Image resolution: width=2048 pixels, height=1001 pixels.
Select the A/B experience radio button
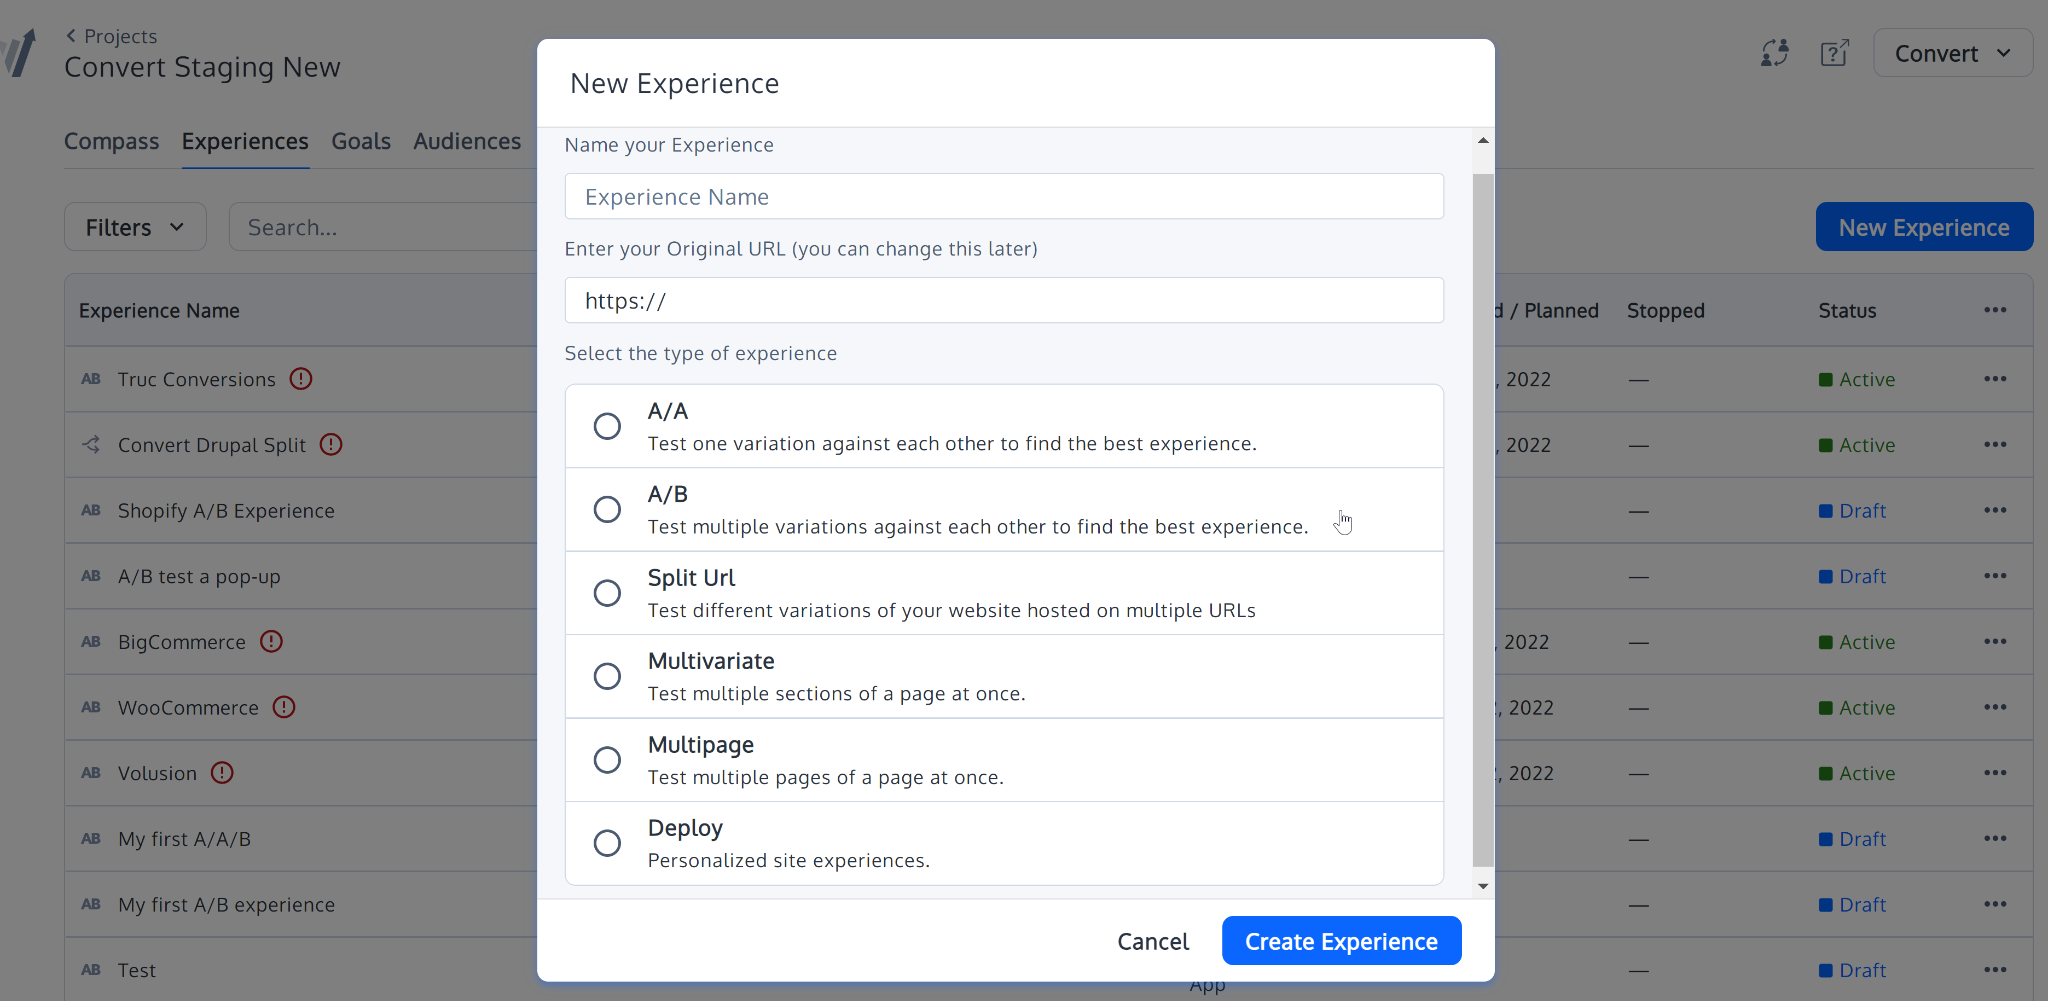(607, 509)
